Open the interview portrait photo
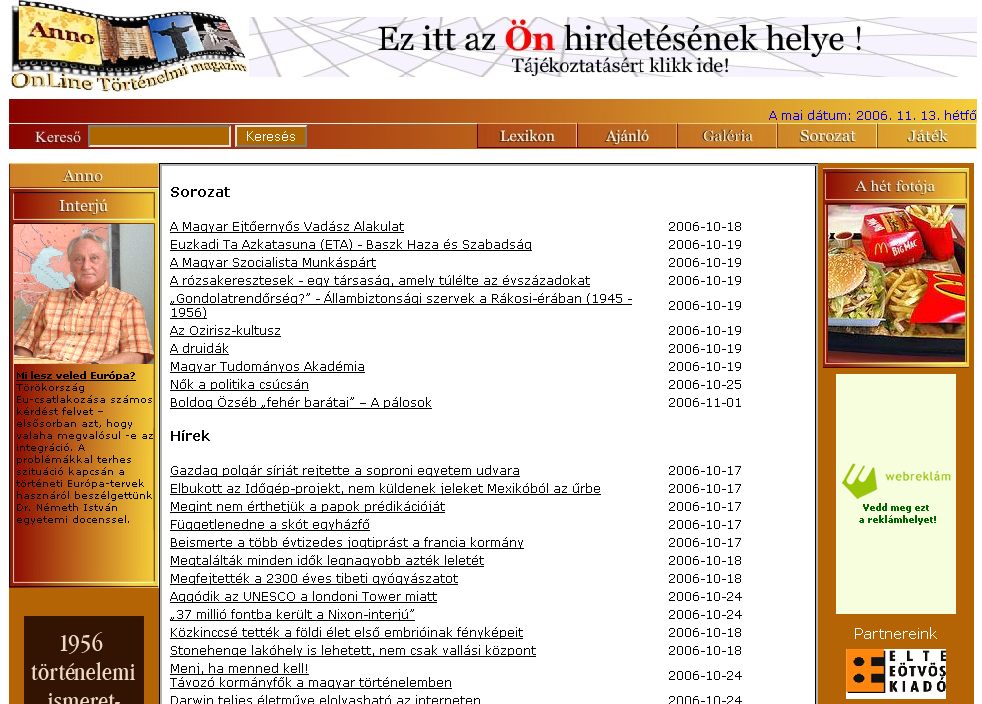This screenshot has height=704, width=982. (83, 294)
